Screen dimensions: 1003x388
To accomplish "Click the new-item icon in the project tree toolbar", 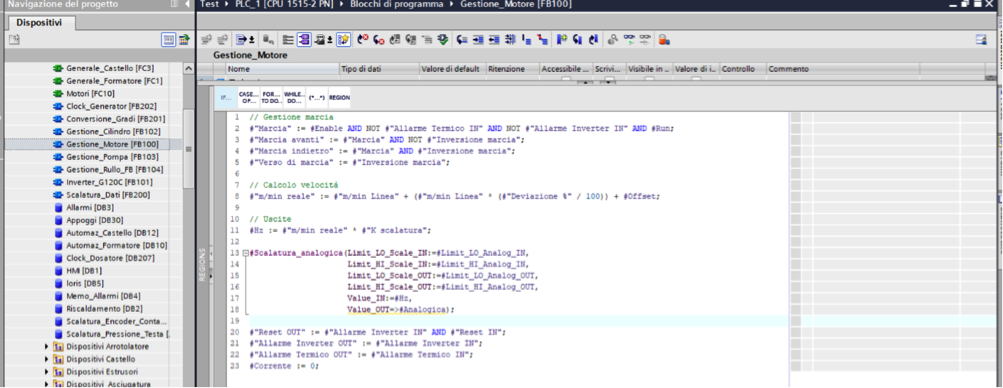I will tap(14, 40).
